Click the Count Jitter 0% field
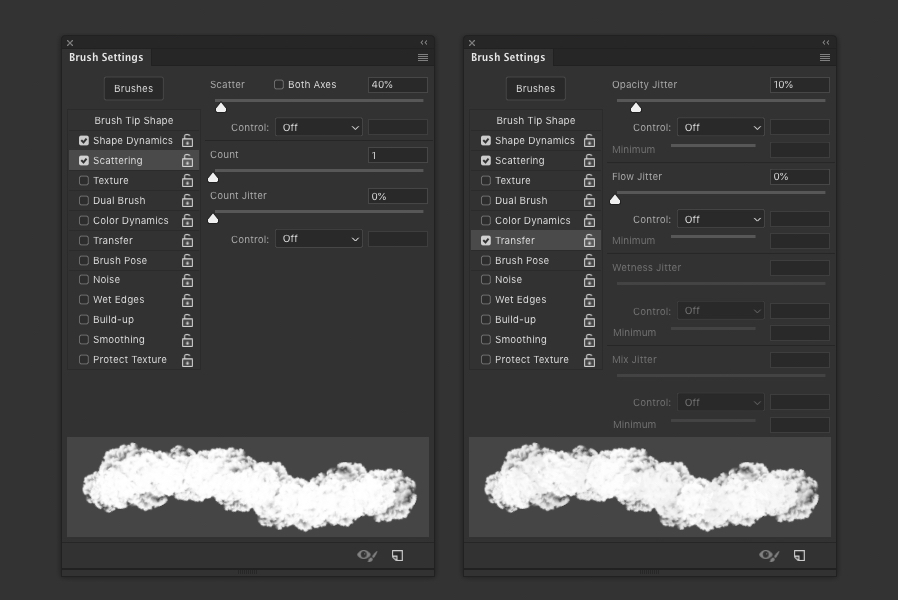 click(x=397, y=196)
